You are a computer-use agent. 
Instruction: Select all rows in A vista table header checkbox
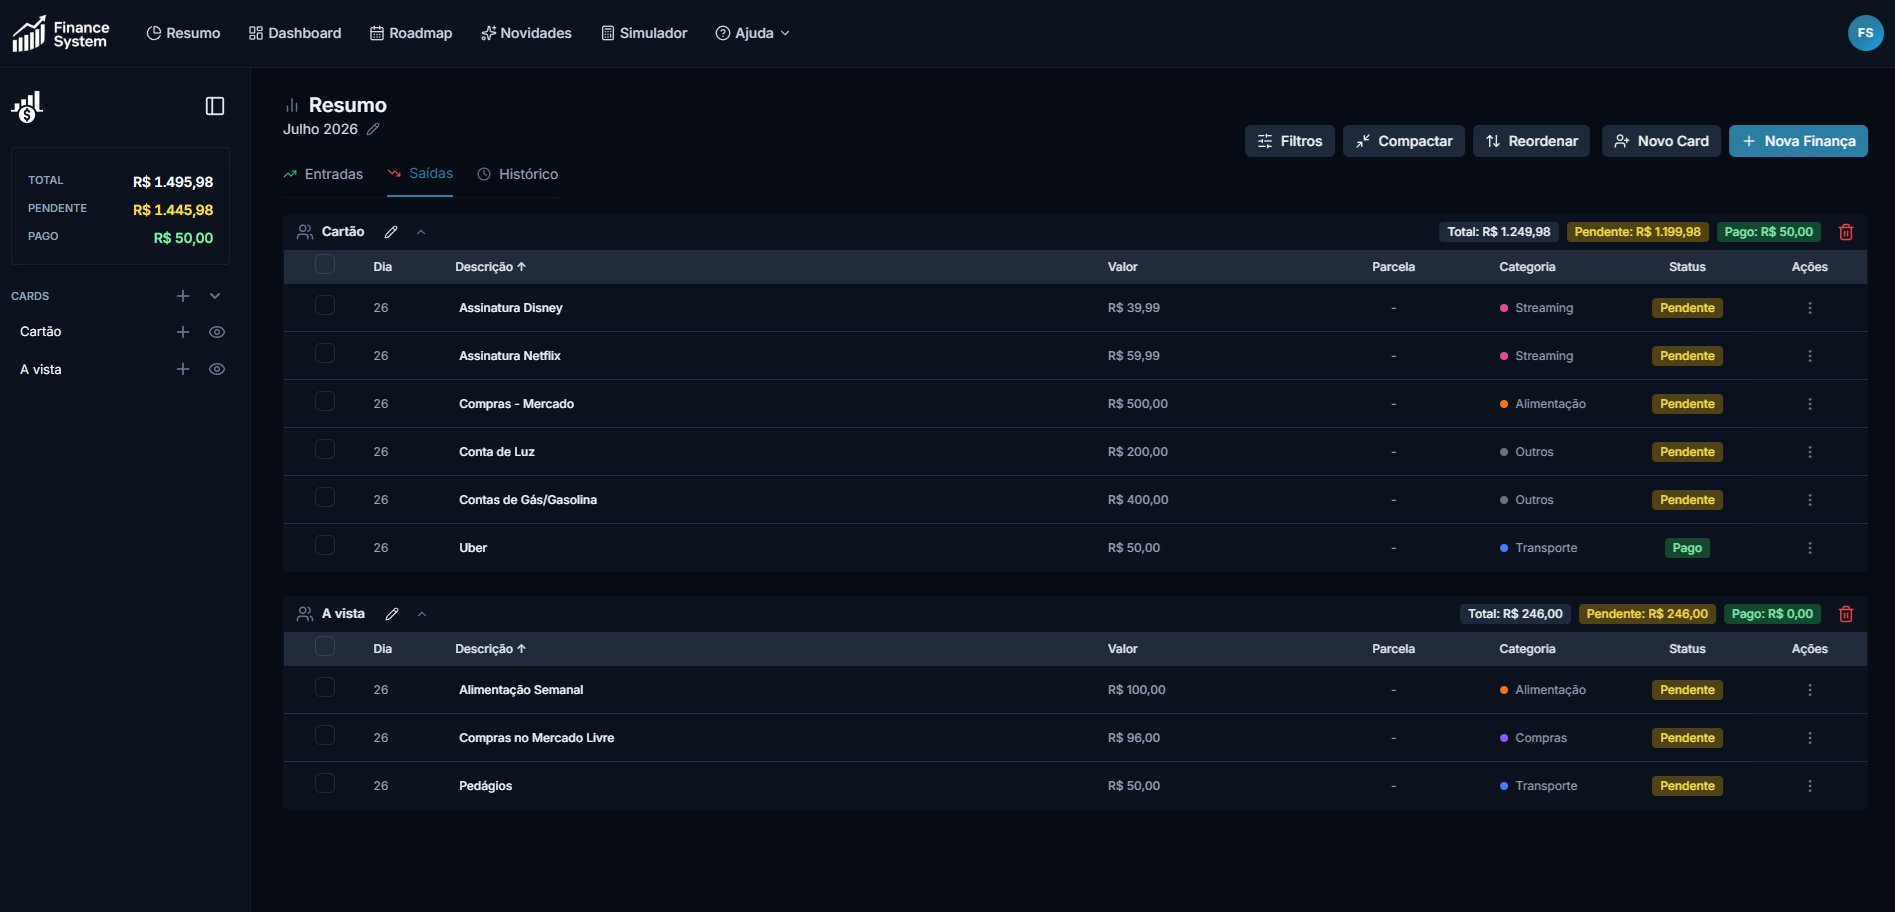click(325, 646)
